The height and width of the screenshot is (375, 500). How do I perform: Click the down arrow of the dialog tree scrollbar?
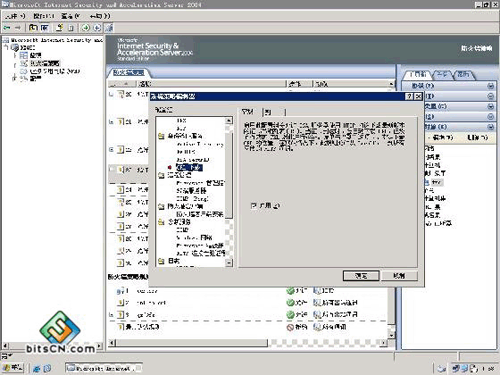click(229, 263)
